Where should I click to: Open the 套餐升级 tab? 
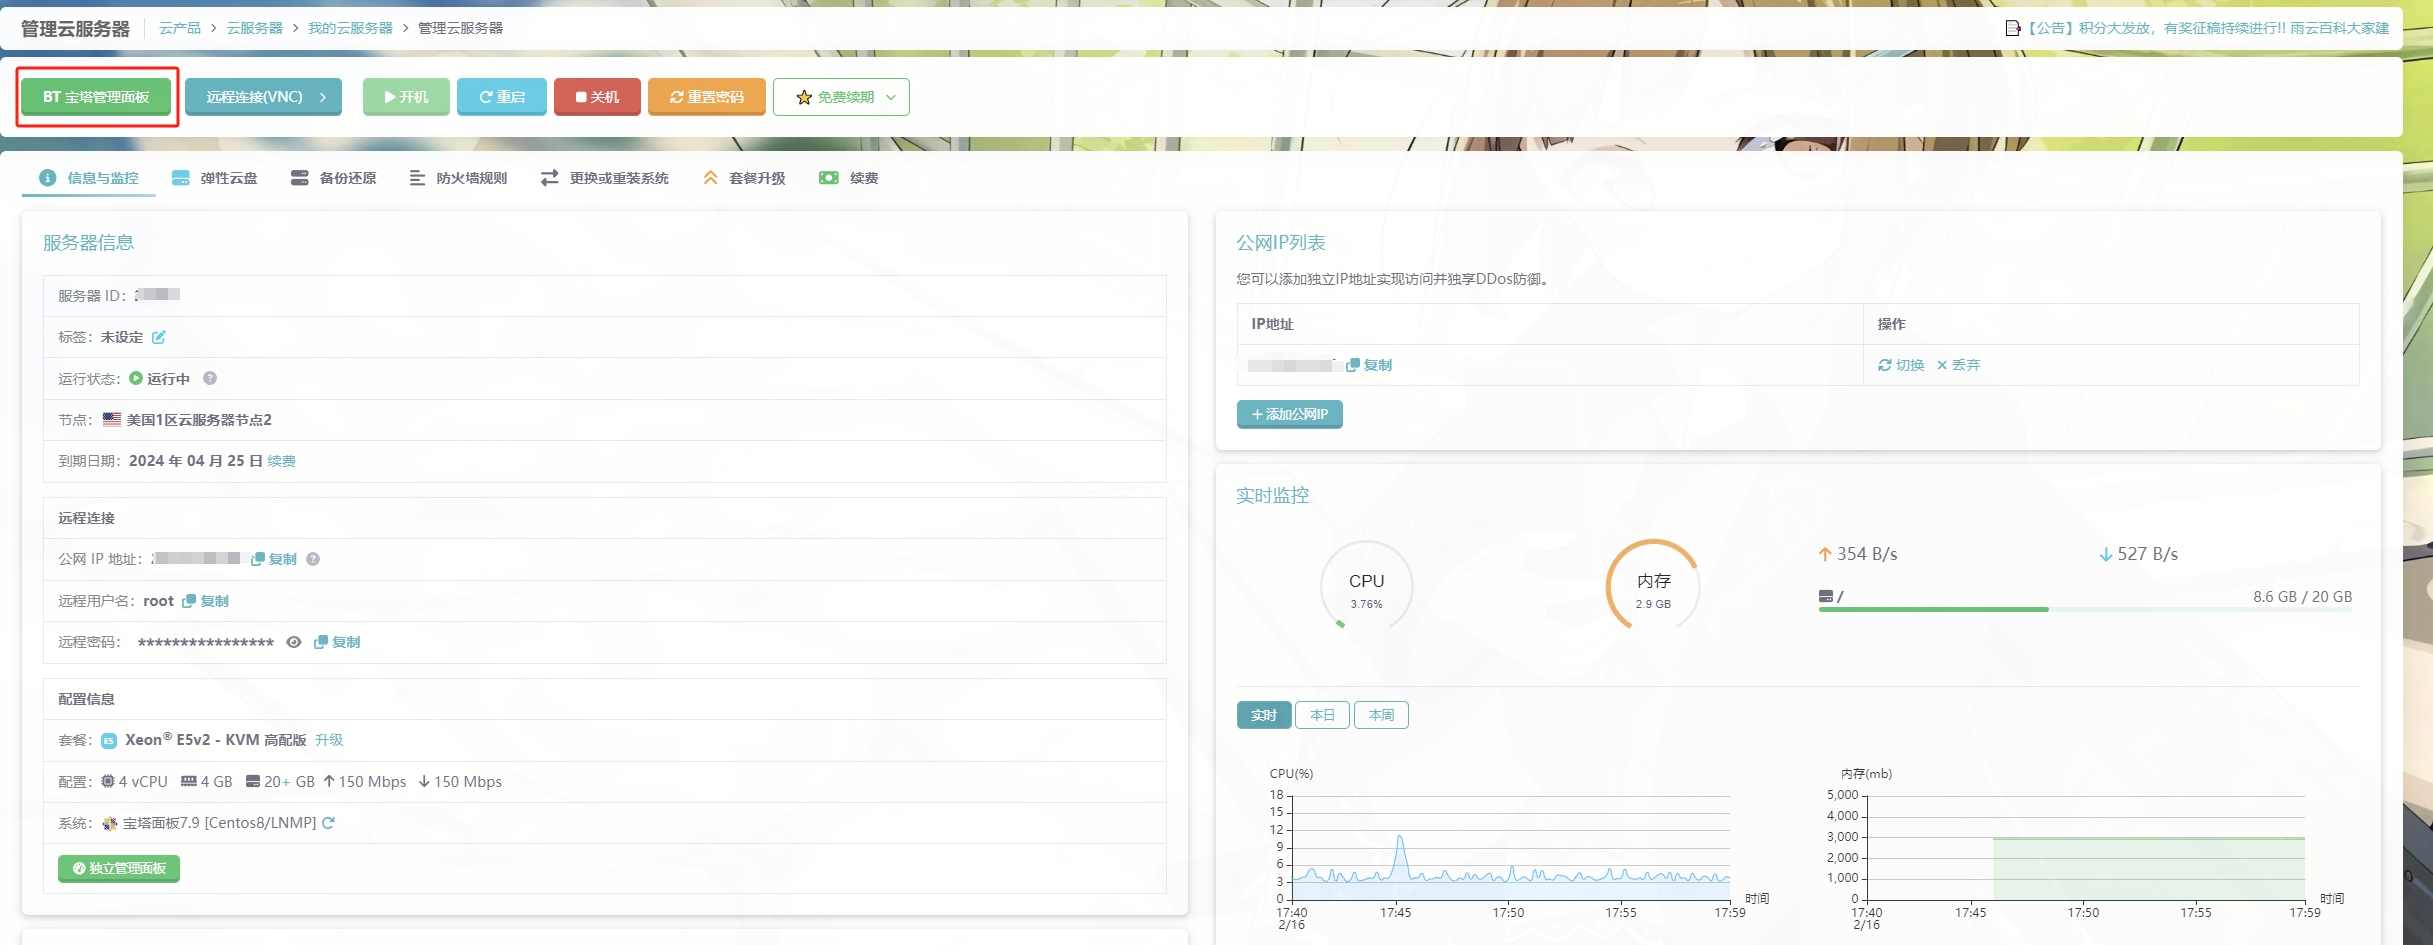pyautogui.click(x=745, y=178)
